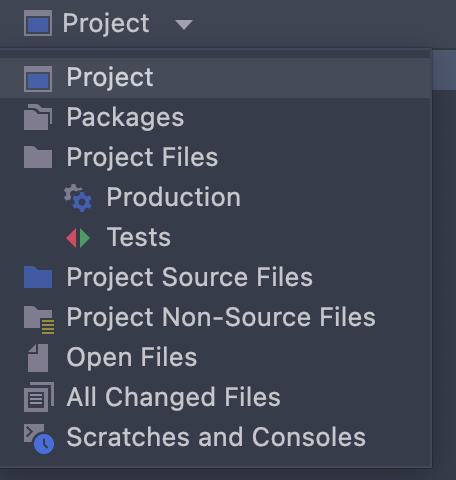Choose the Project view entry

click(215, 78)
